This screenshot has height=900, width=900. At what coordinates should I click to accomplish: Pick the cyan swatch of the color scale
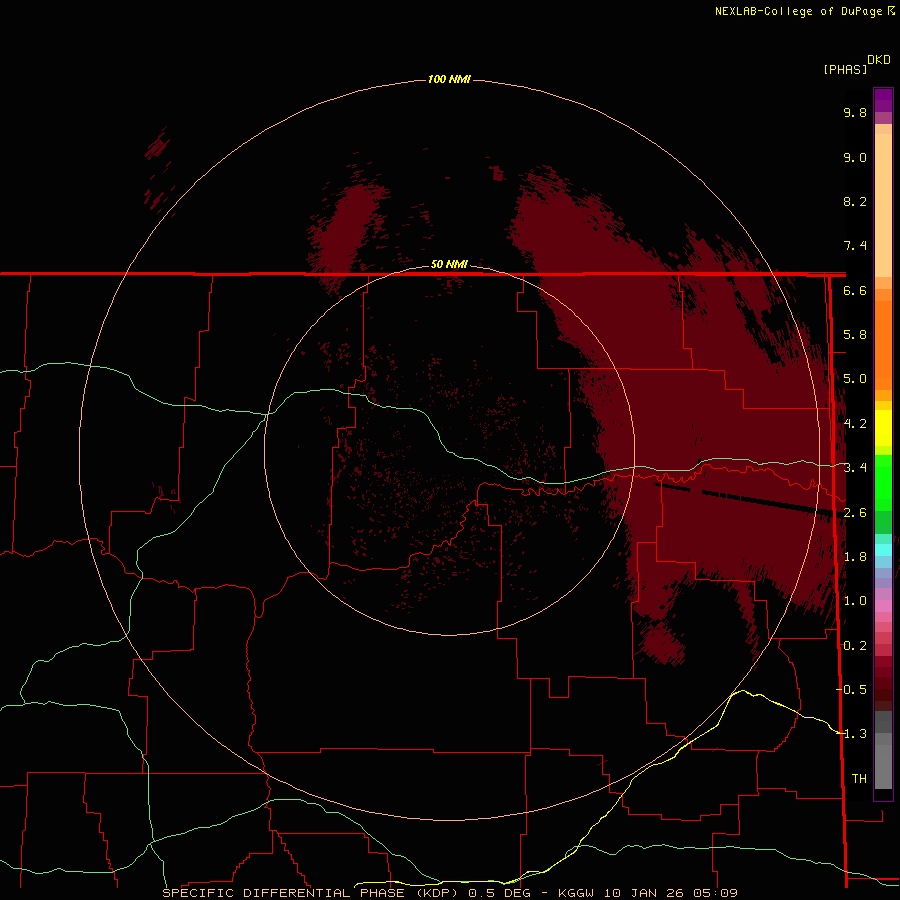883,549
